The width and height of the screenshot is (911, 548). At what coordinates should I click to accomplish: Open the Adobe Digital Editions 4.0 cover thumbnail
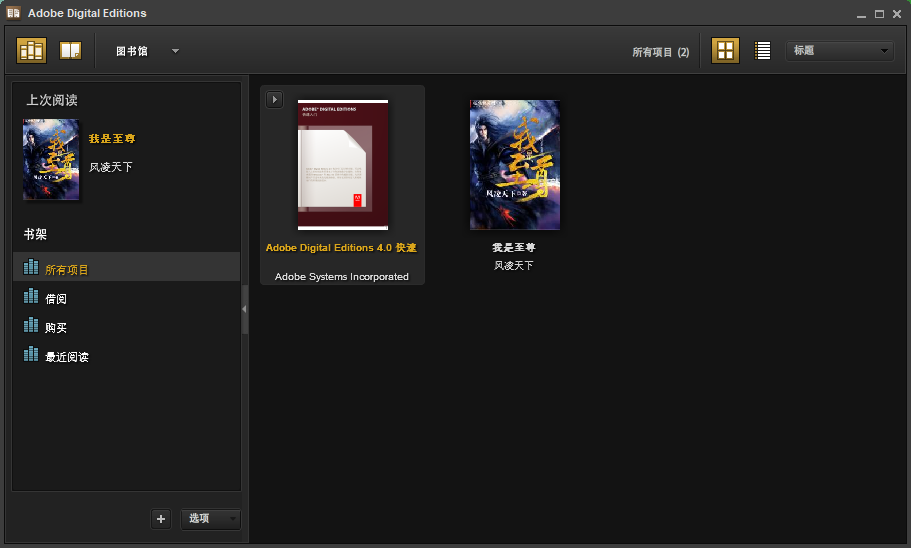[343, 165]
